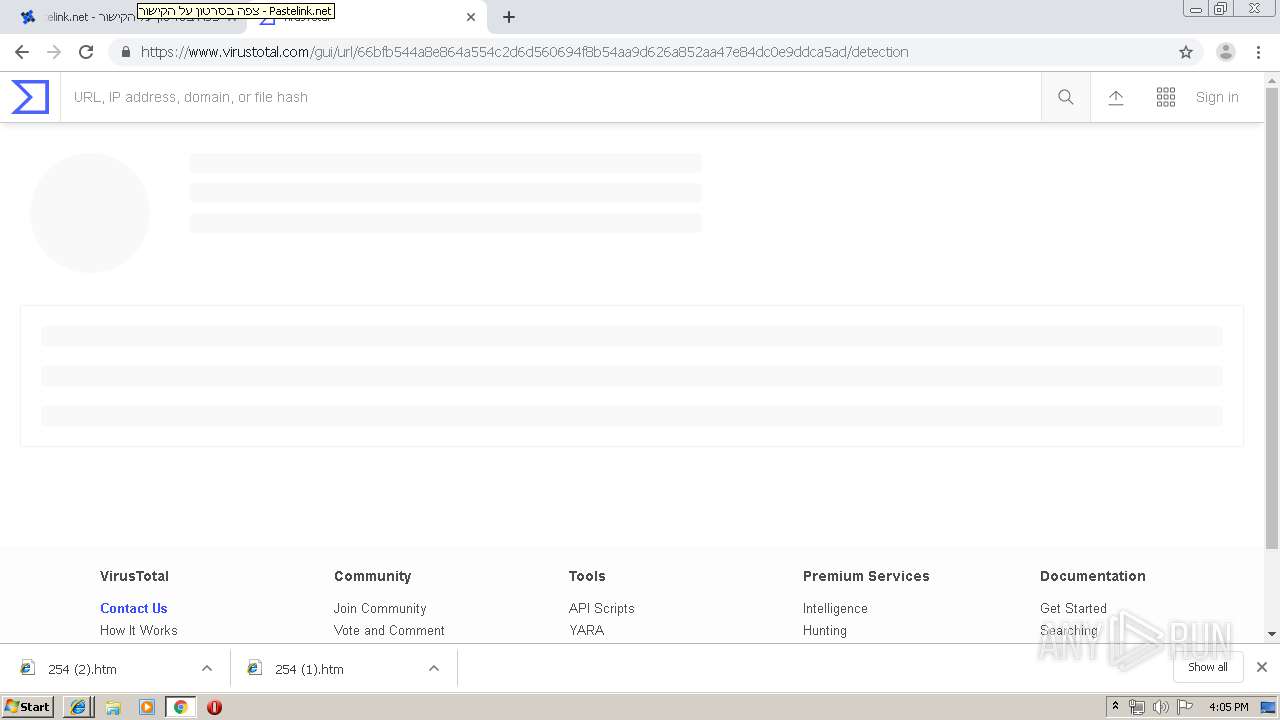Open the Intelligence link

(x=835, y=608)
